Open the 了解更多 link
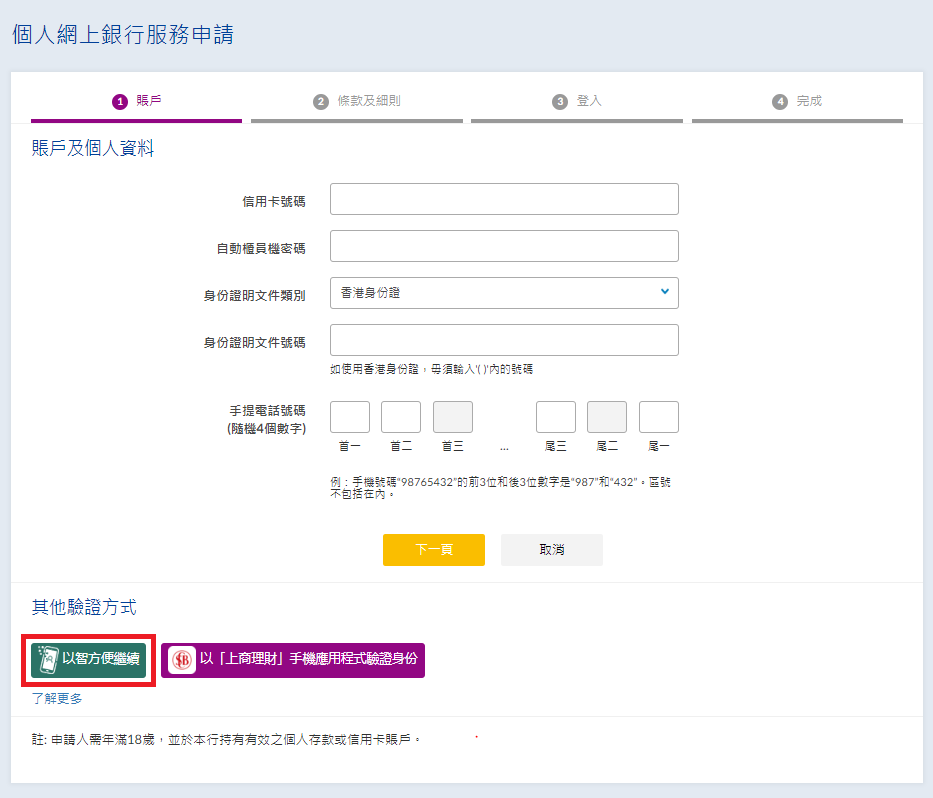The height and width of the screenshot is (798, 933). 57,699
